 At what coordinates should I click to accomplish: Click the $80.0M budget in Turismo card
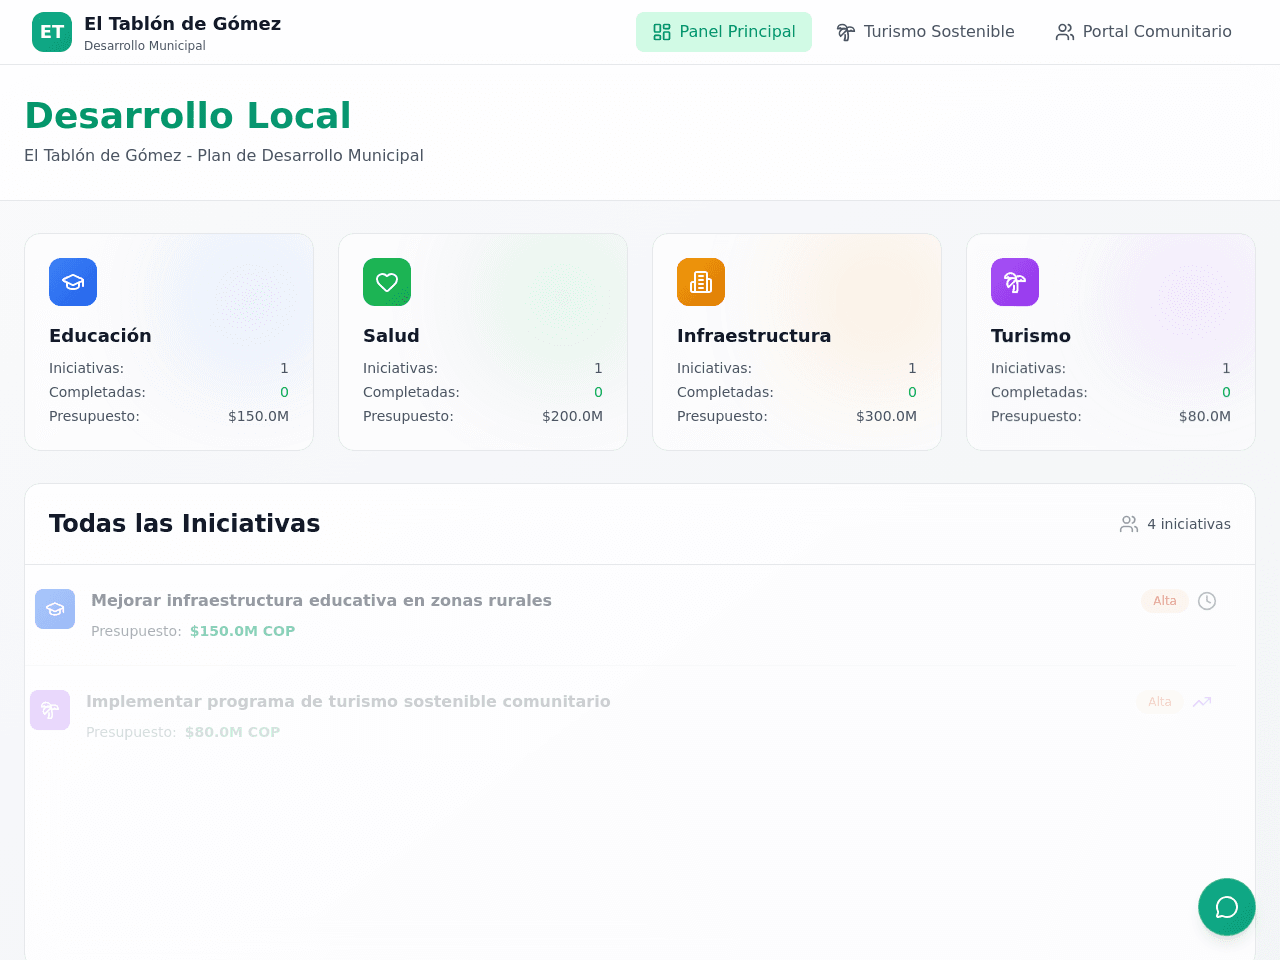tap(1205, 416)
